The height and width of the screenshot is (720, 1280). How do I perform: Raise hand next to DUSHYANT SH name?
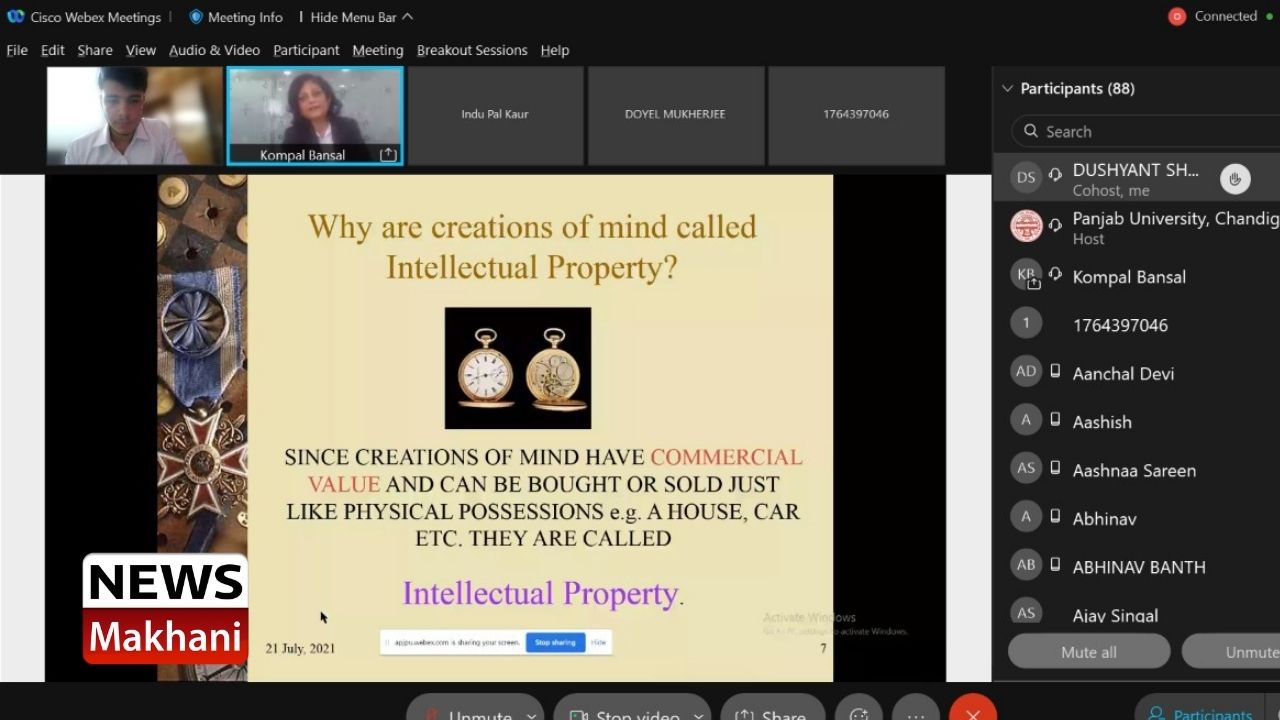click(x=1235, y=179)
